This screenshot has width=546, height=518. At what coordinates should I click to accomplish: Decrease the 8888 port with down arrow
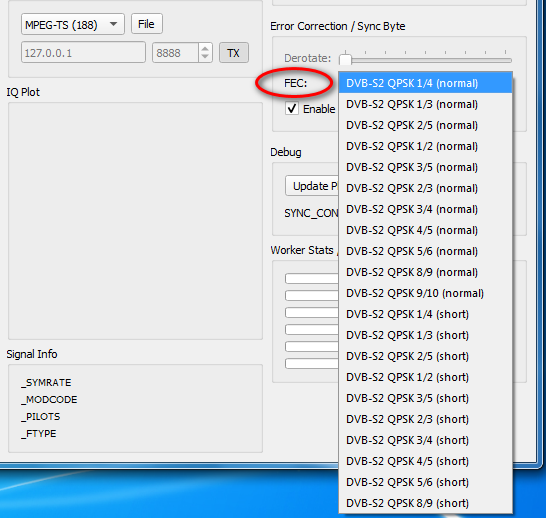tap(205, 57)
